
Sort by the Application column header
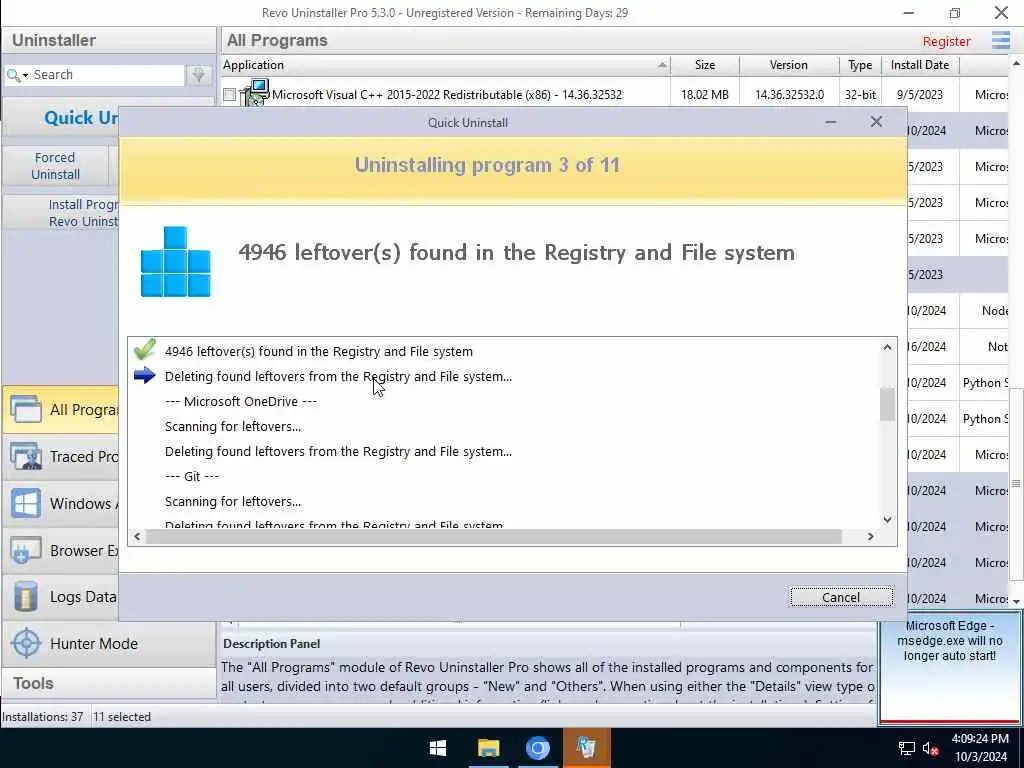click(x=445, y=65)
